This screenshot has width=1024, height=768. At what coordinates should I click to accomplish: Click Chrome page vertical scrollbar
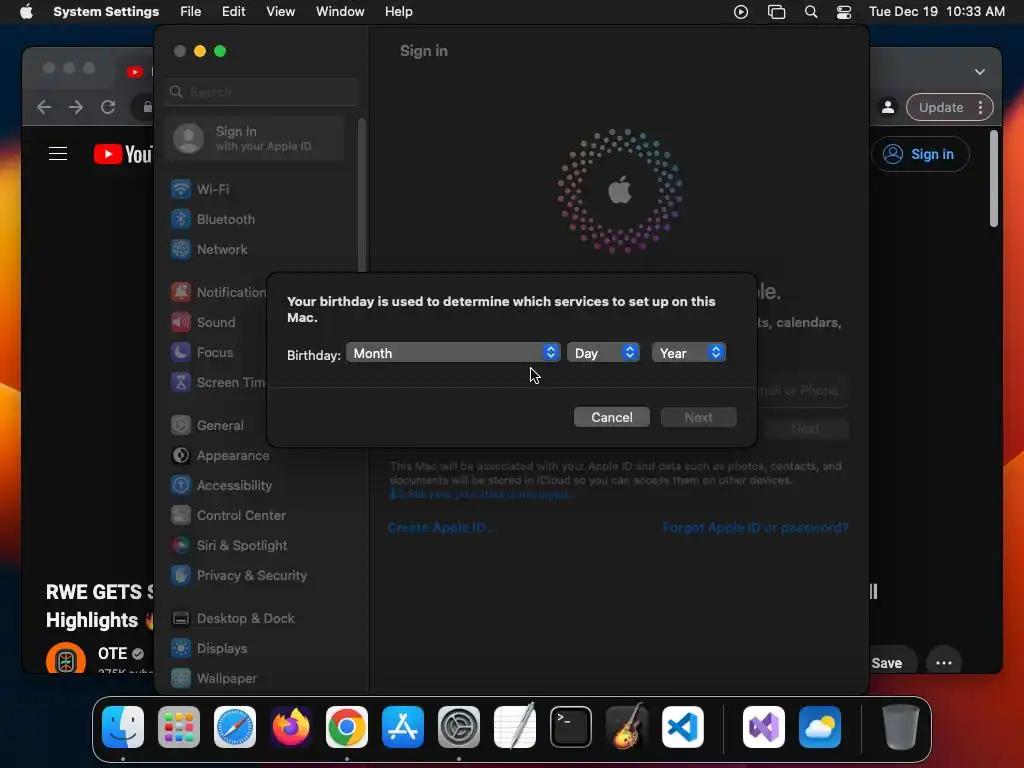point(993,178)
